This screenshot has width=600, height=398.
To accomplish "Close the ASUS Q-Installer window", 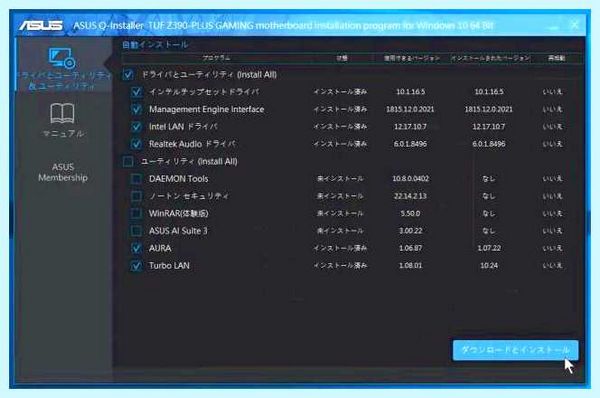I will click(x=575, y=25).
